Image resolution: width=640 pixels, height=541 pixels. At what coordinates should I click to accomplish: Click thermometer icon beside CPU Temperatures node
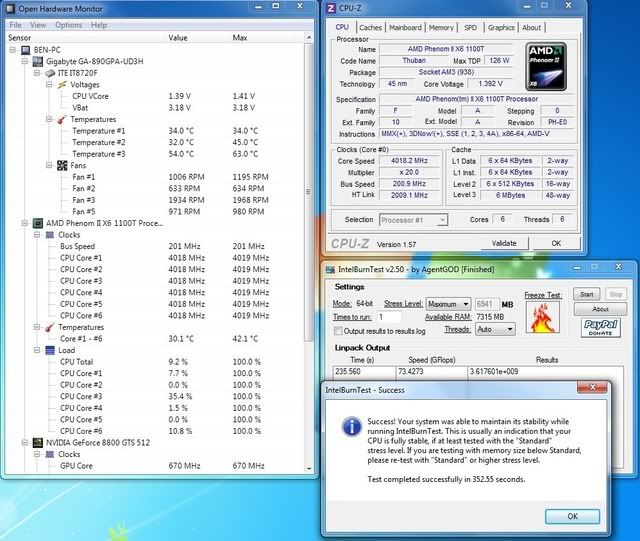pyautogui.click(x=50, y=327)
